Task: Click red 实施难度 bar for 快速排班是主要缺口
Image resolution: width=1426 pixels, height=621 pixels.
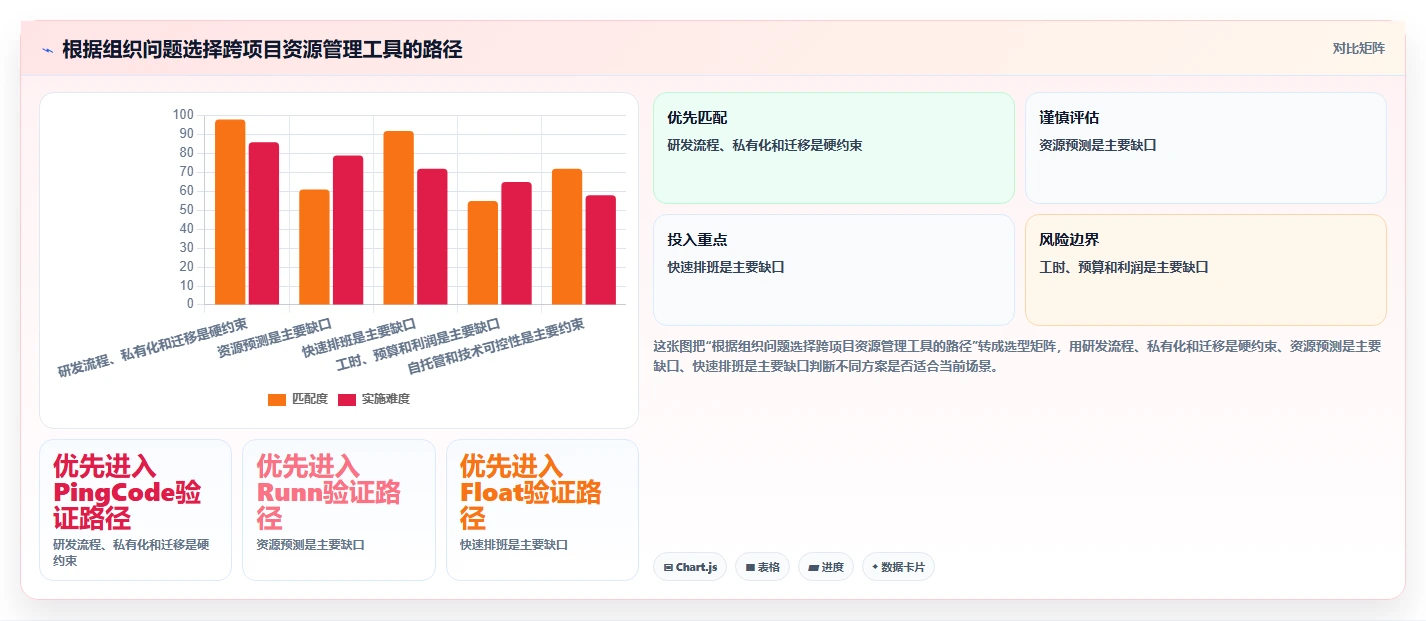Action: [x=432, y=237]
